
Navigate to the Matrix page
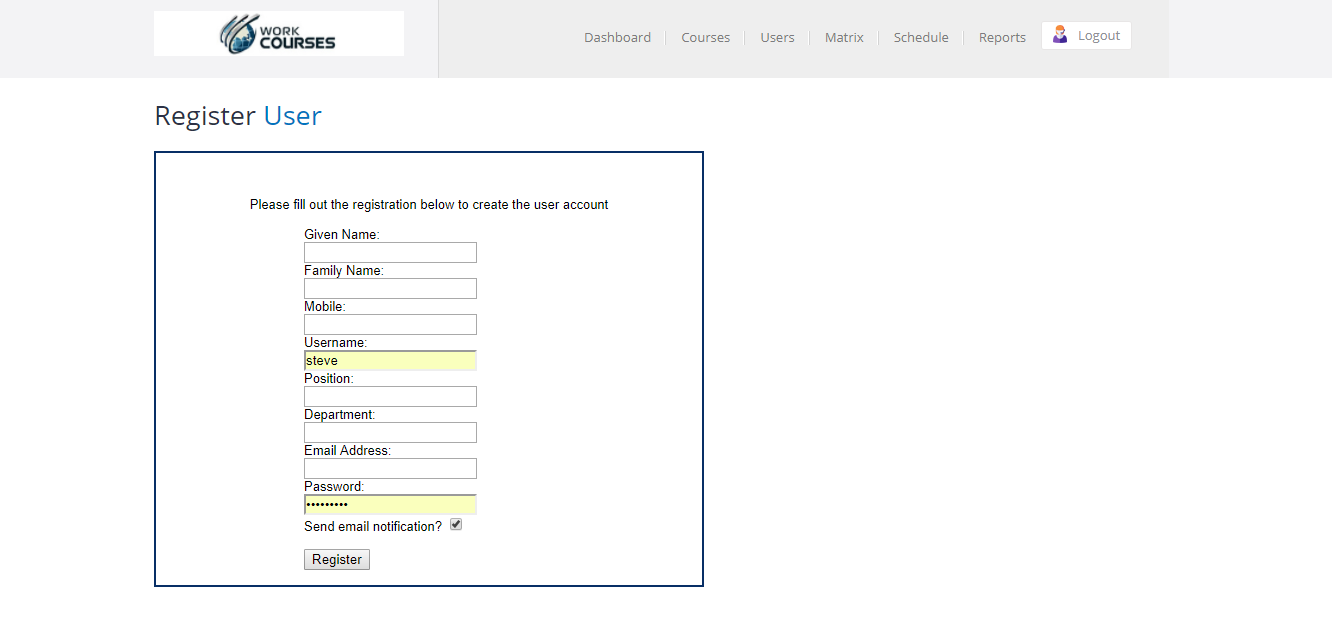844,38
